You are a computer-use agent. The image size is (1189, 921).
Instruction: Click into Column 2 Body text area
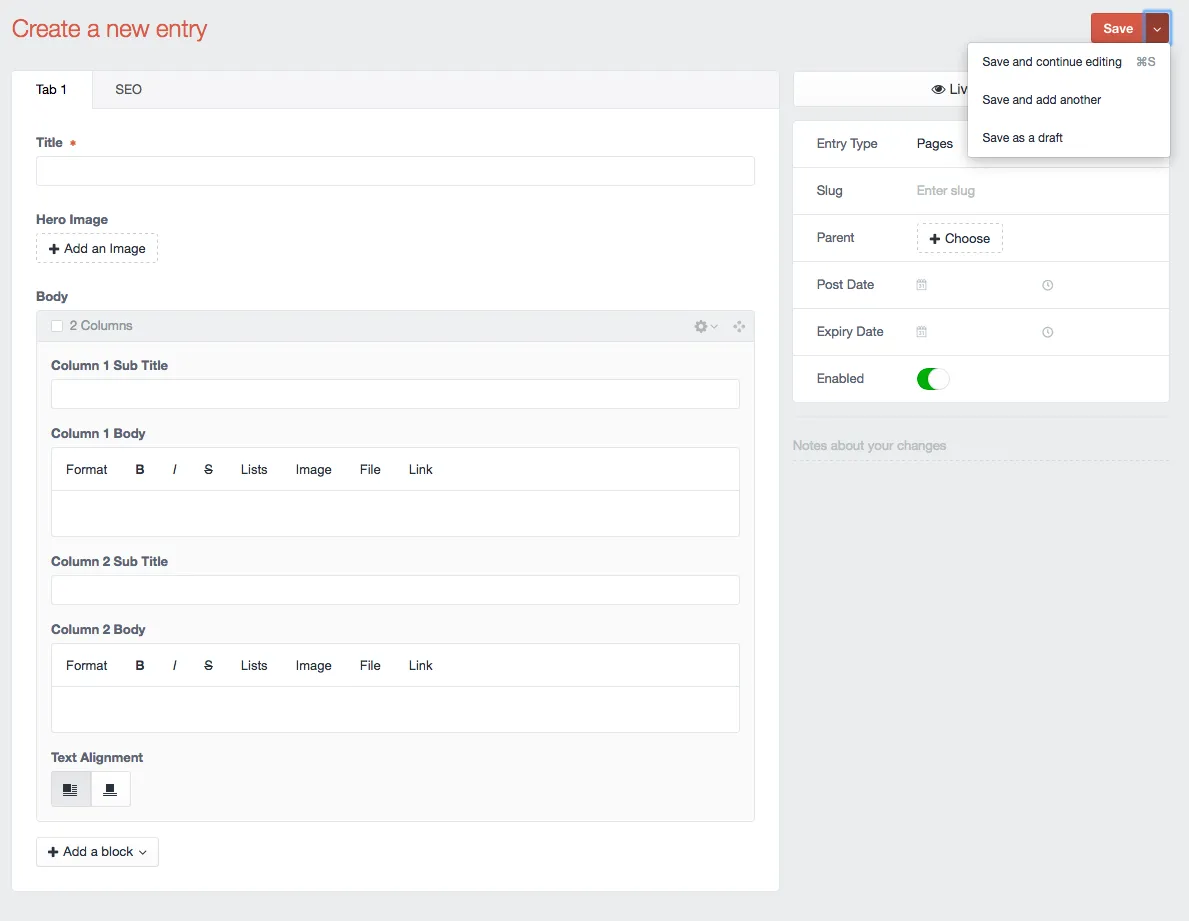[x=395, y=710]
